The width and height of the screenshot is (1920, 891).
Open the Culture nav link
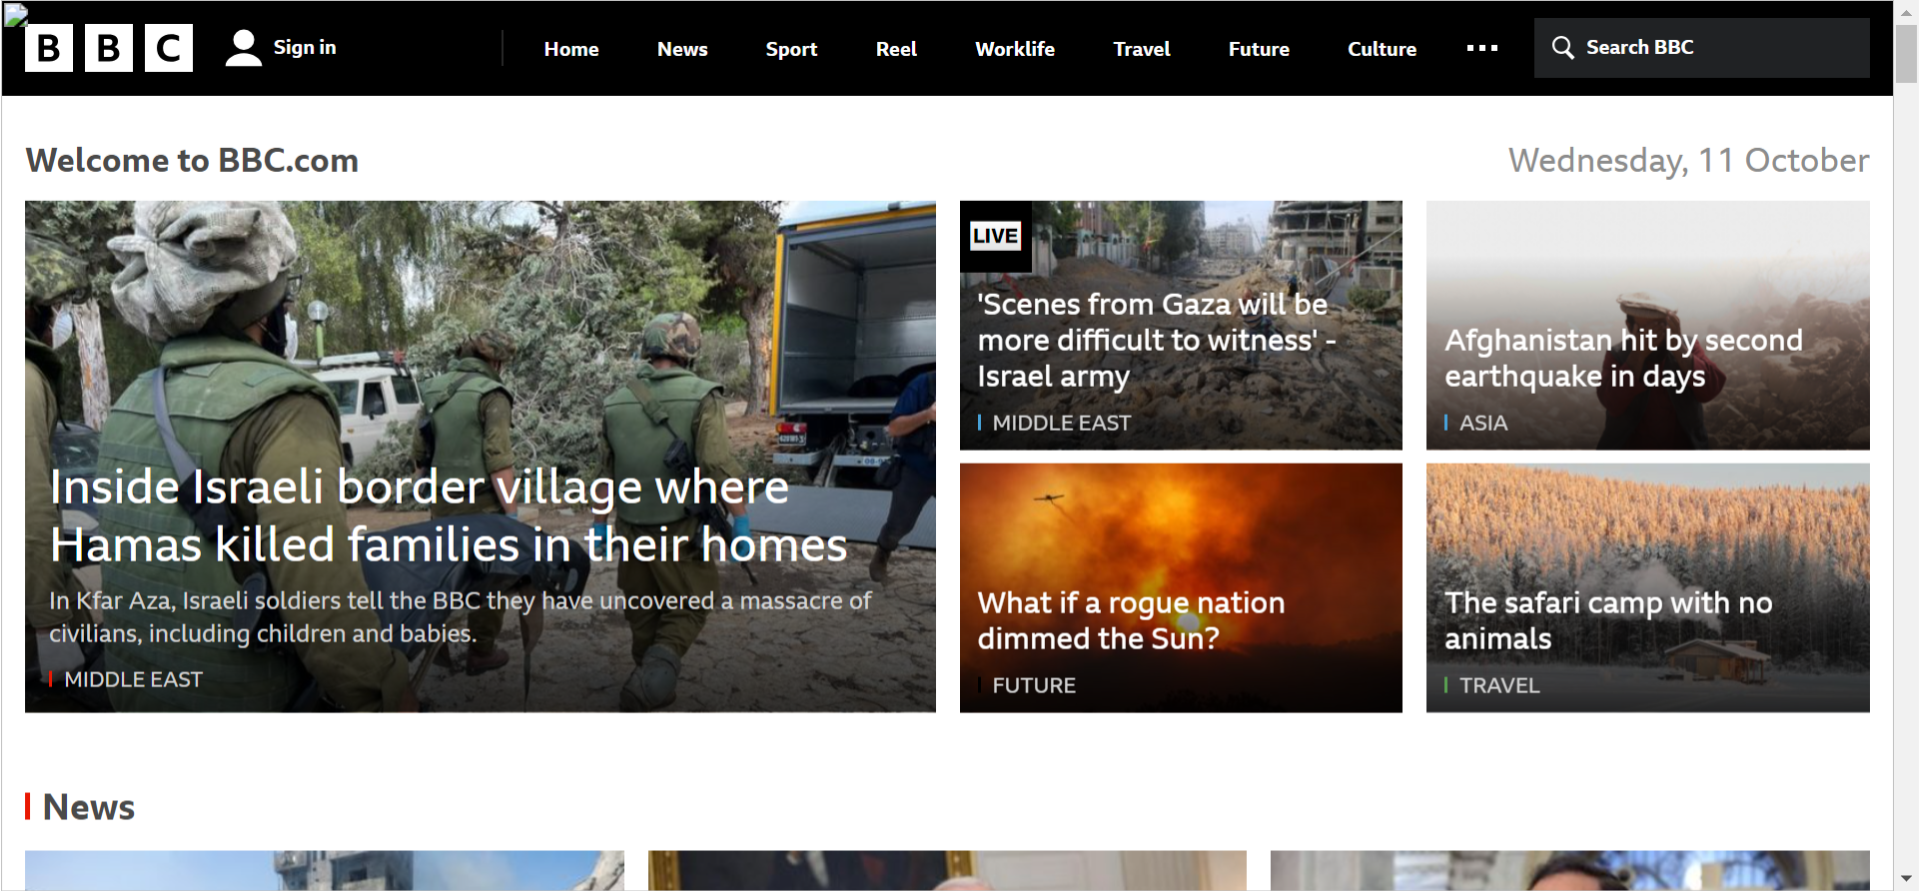coord(1382,49)
